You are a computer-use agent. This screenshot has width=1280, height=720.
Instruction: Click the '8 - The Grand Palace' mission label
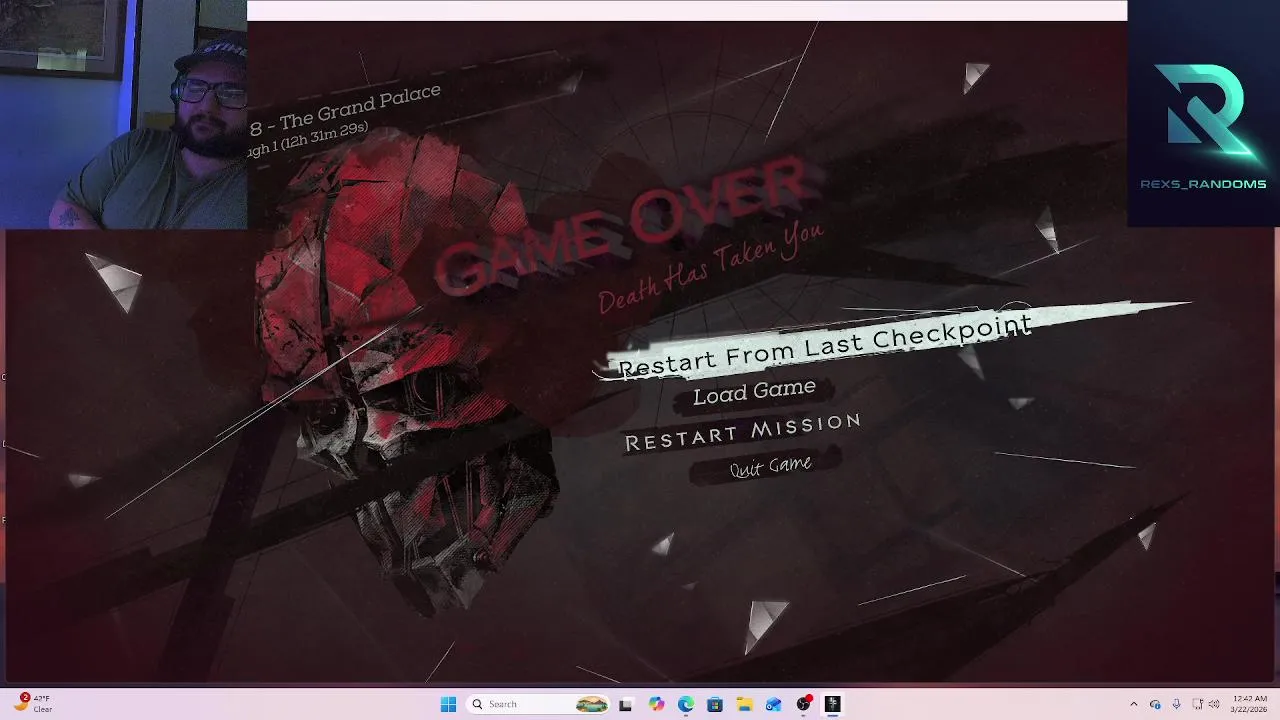tap(345, 108)
